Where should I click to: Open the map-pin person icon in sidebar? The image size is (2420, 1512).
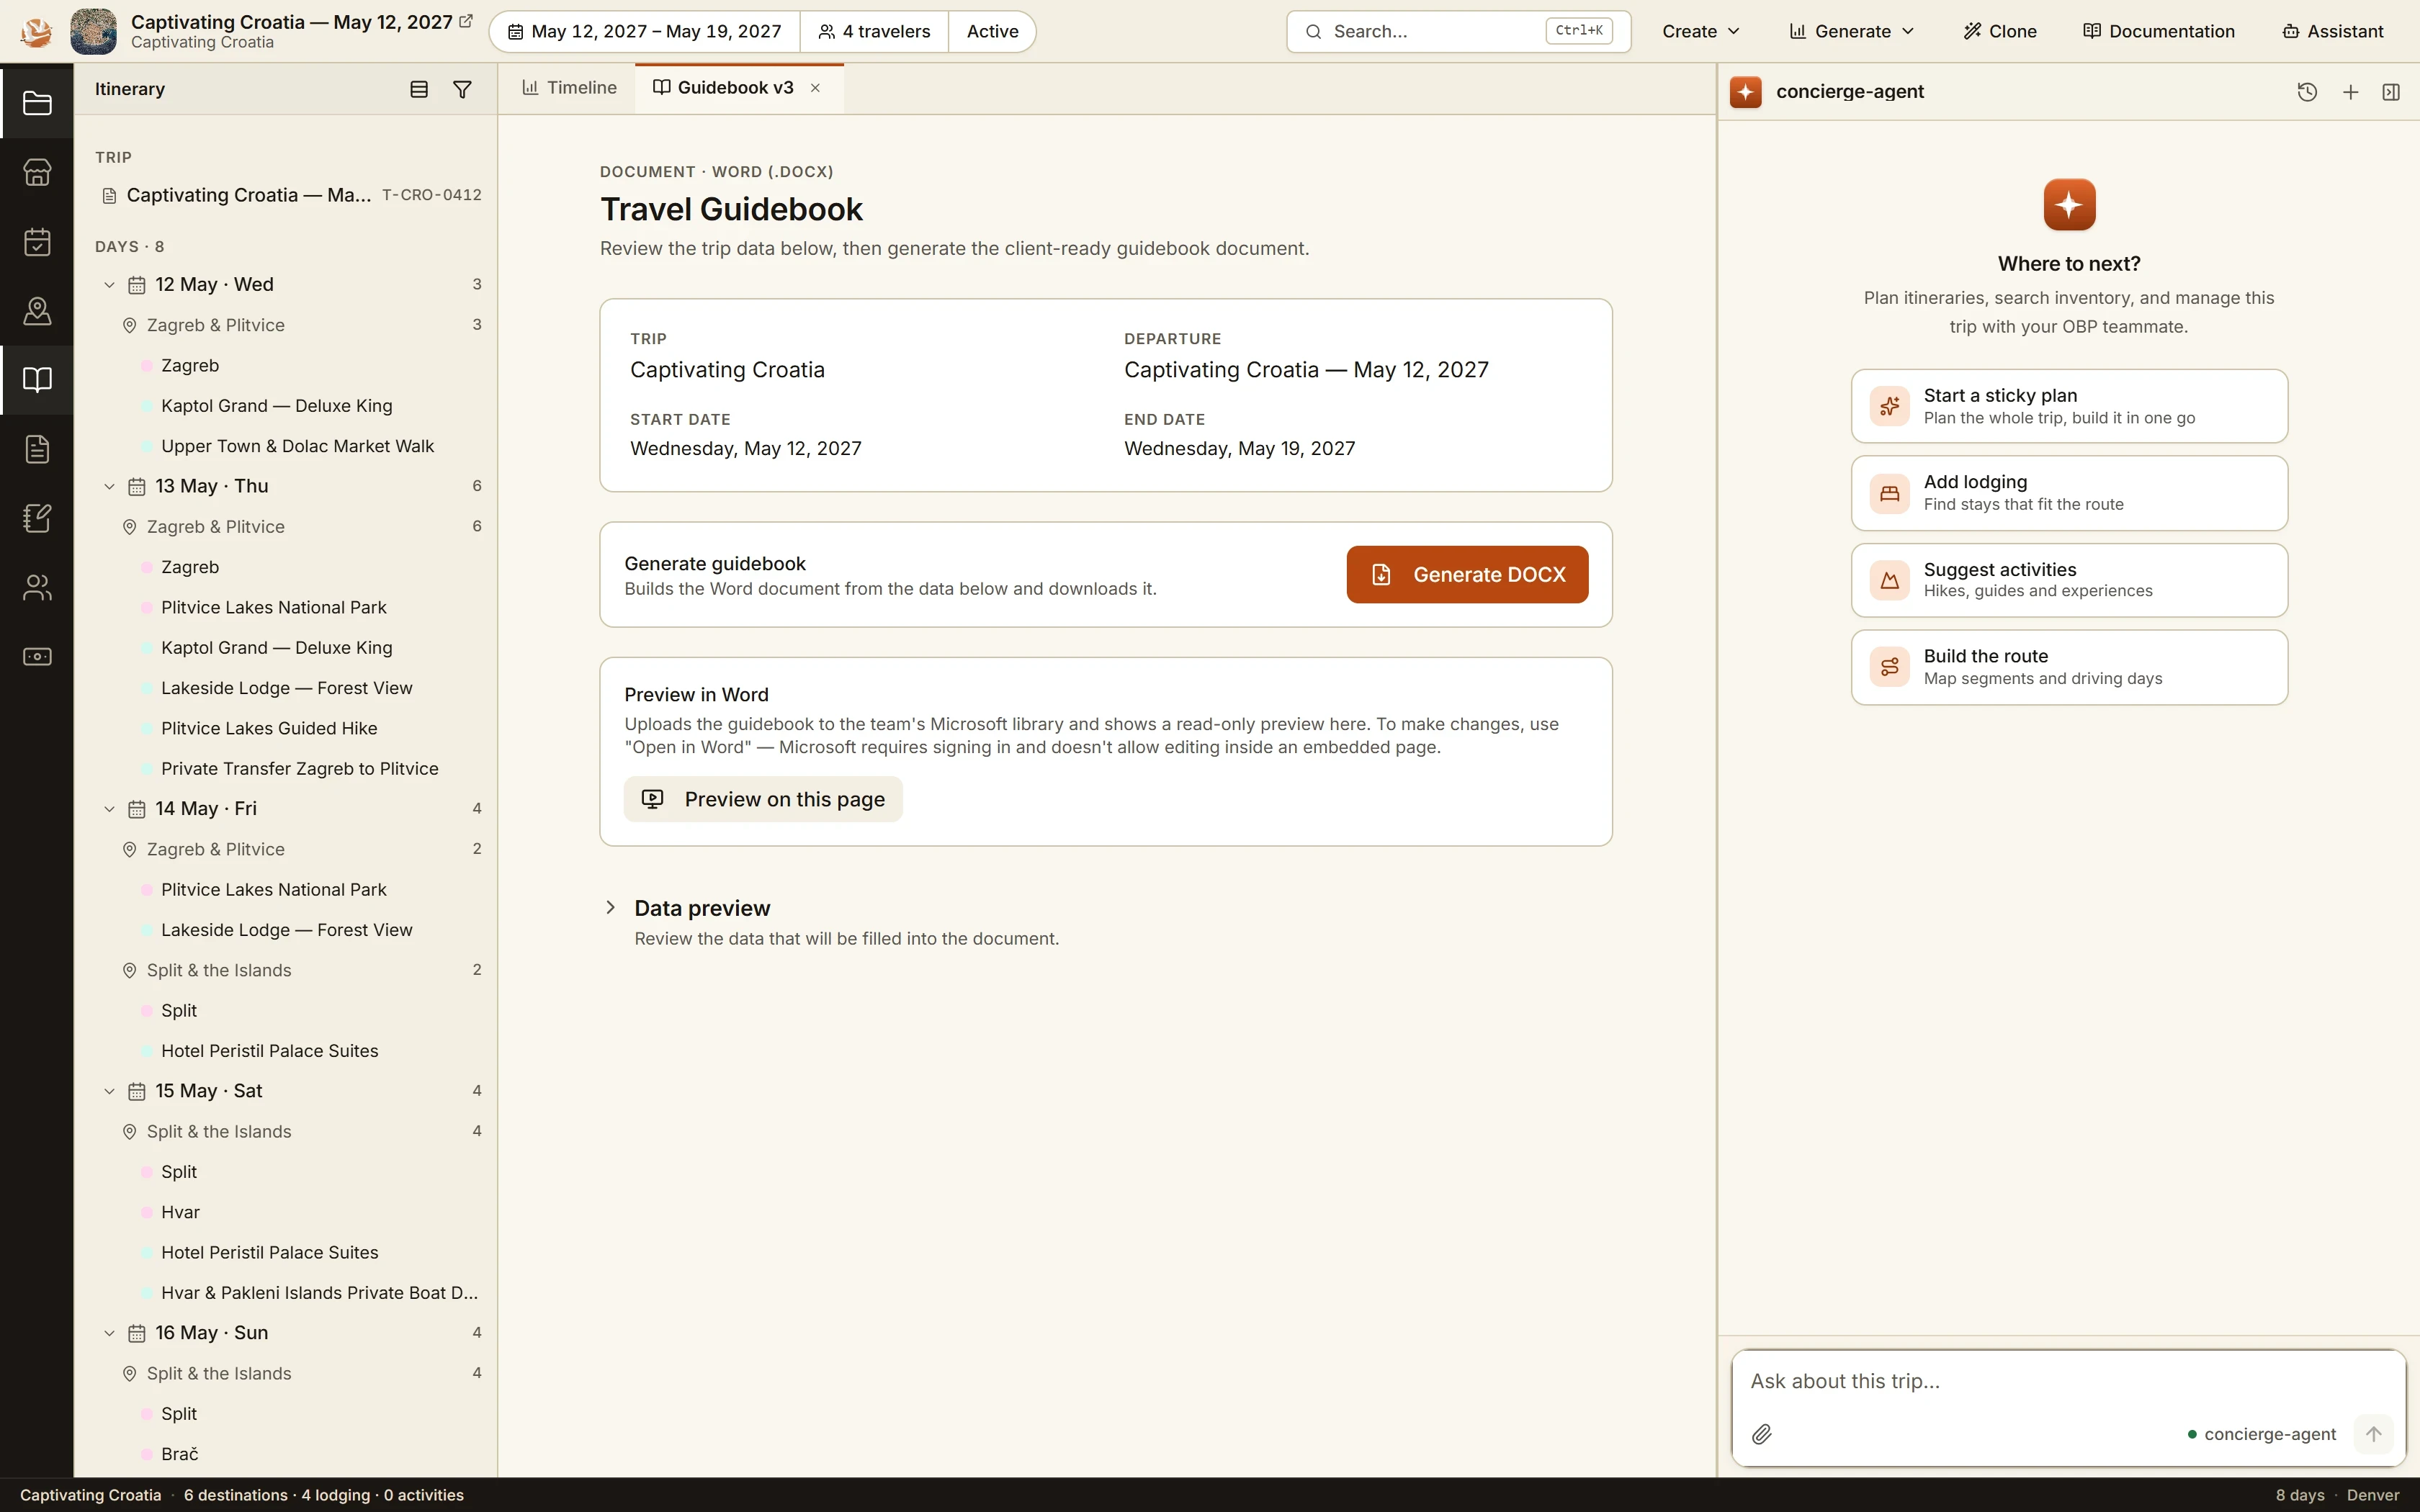37,311
